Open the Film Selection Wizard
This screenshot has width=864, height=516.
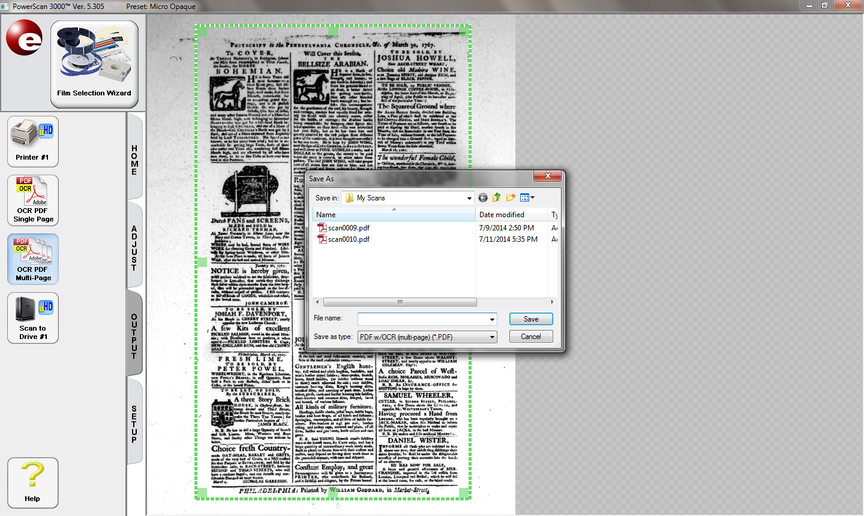click(x=95, y=64)
